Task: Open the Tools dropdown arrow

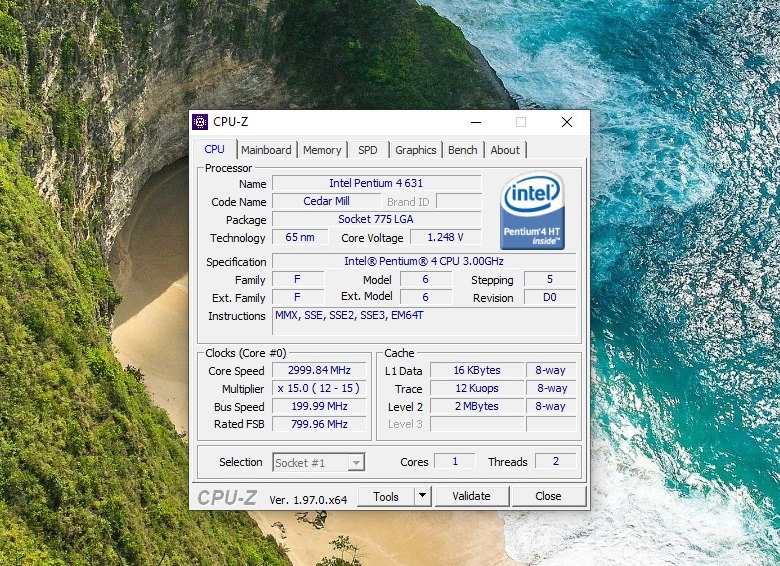Action: point(422,496)
